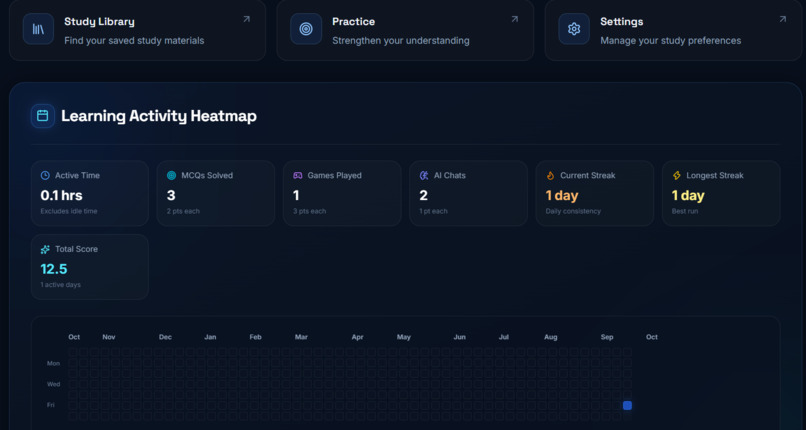Click the 'AI Chats' label
This screenshot has width=806, height=430.
[x=450, y=175]
